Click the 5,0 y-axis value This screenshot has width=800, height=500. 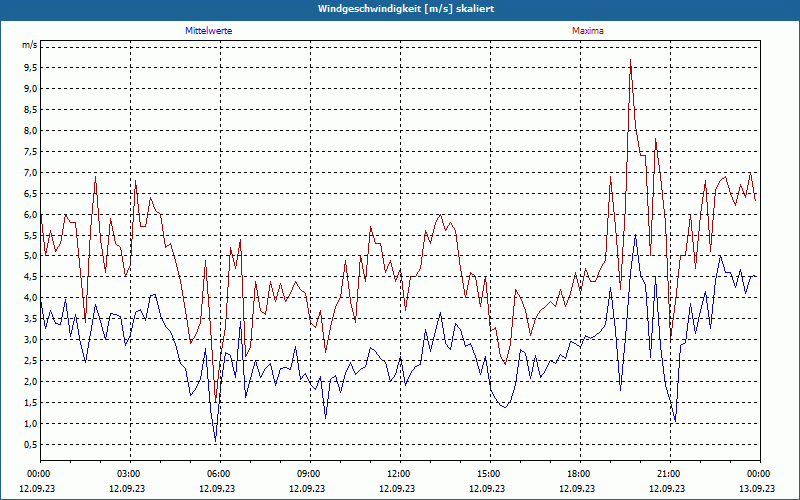point(31,256)
